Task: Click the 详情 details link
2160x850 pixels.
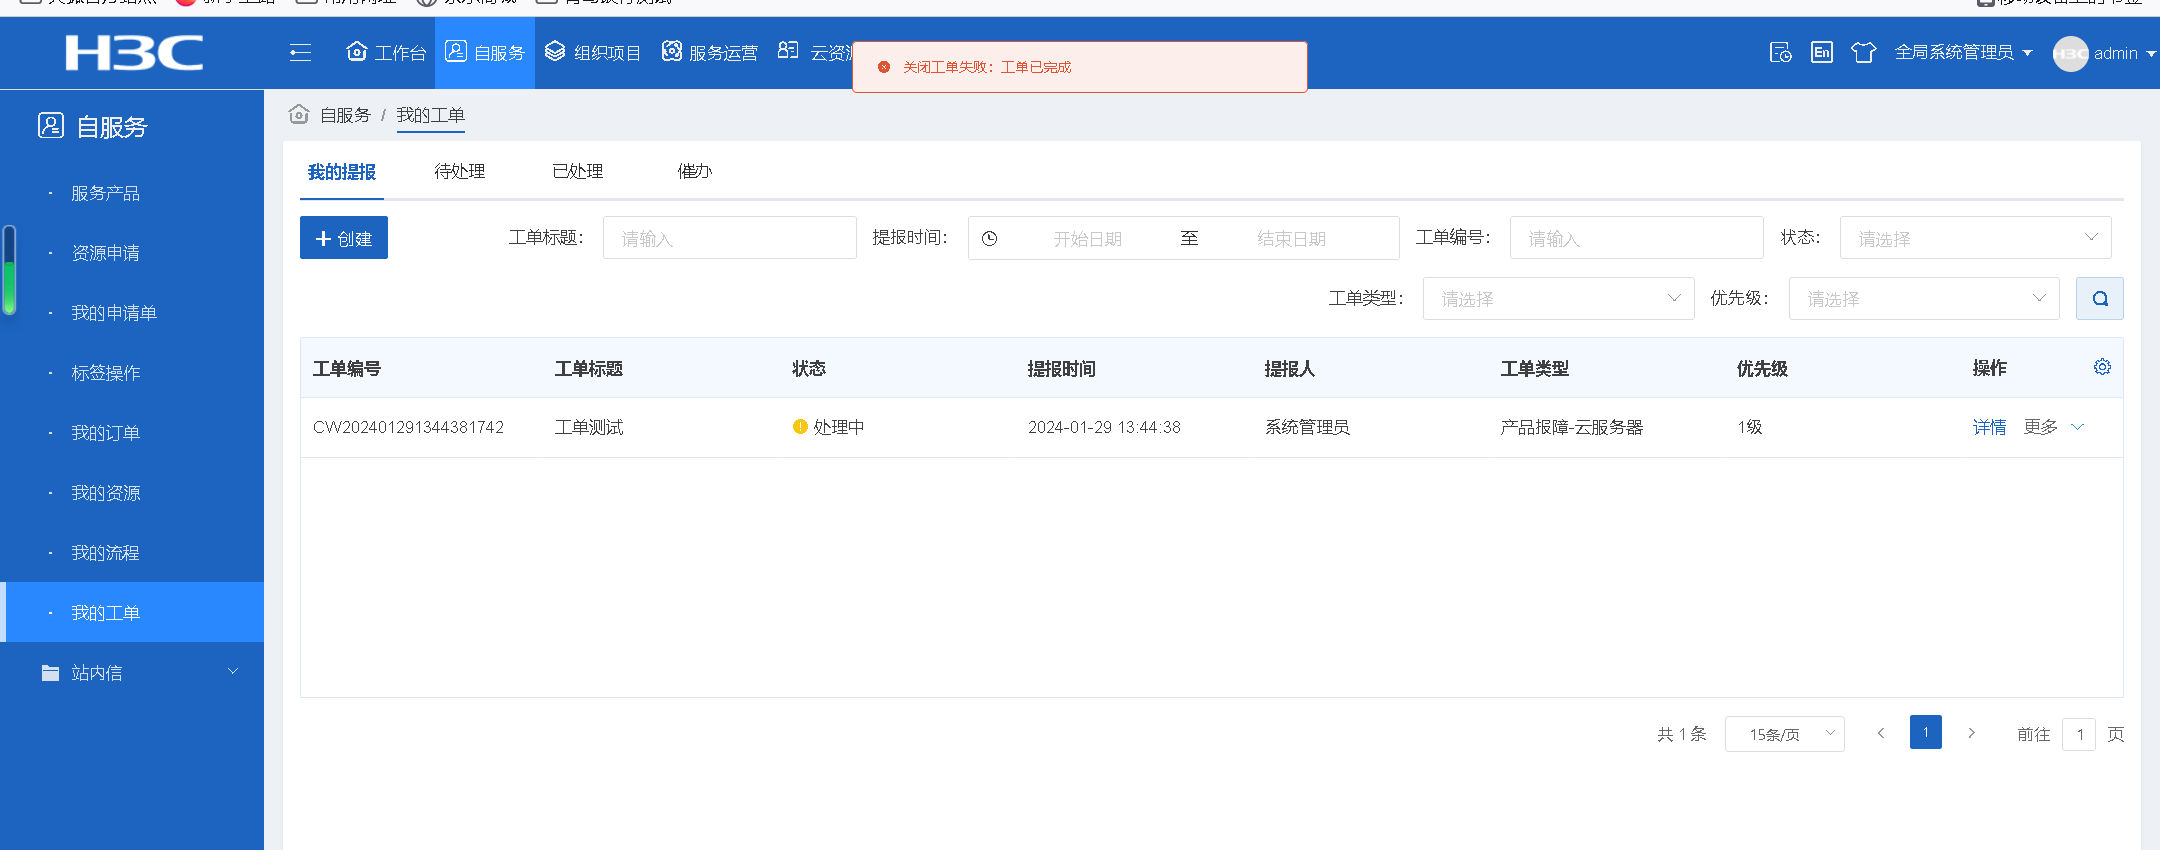Action: (1989, 427)
